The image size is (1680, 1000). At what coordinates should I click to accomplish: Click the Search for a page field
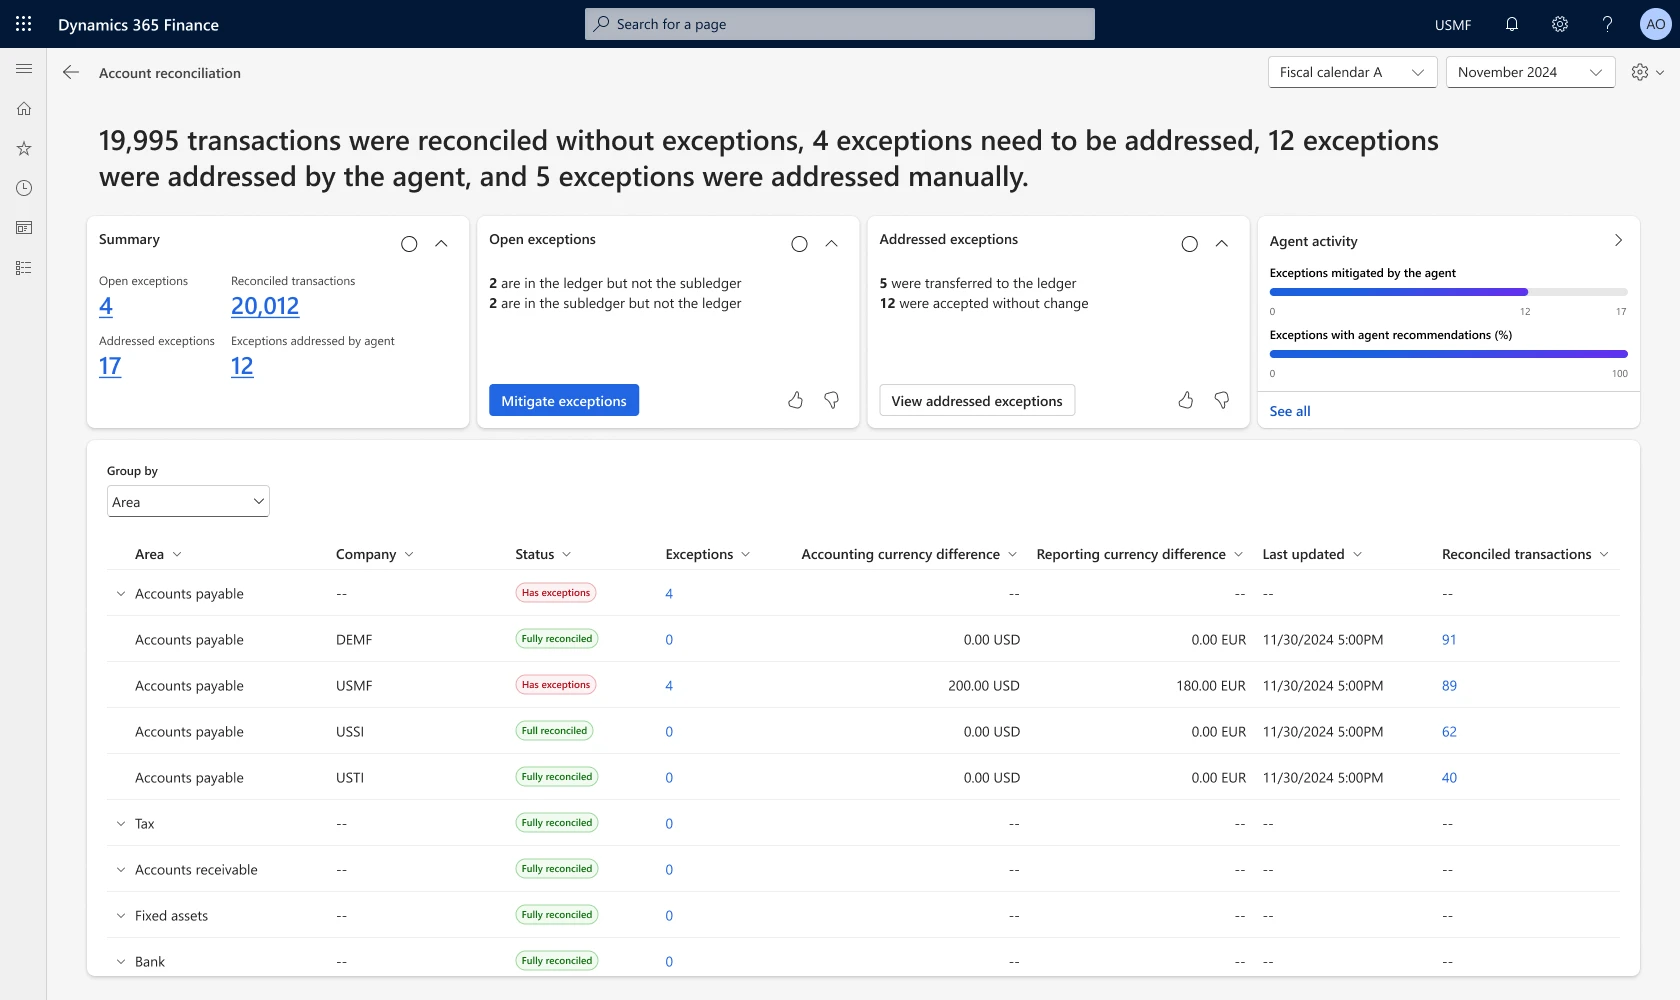[x=839, y=24]
